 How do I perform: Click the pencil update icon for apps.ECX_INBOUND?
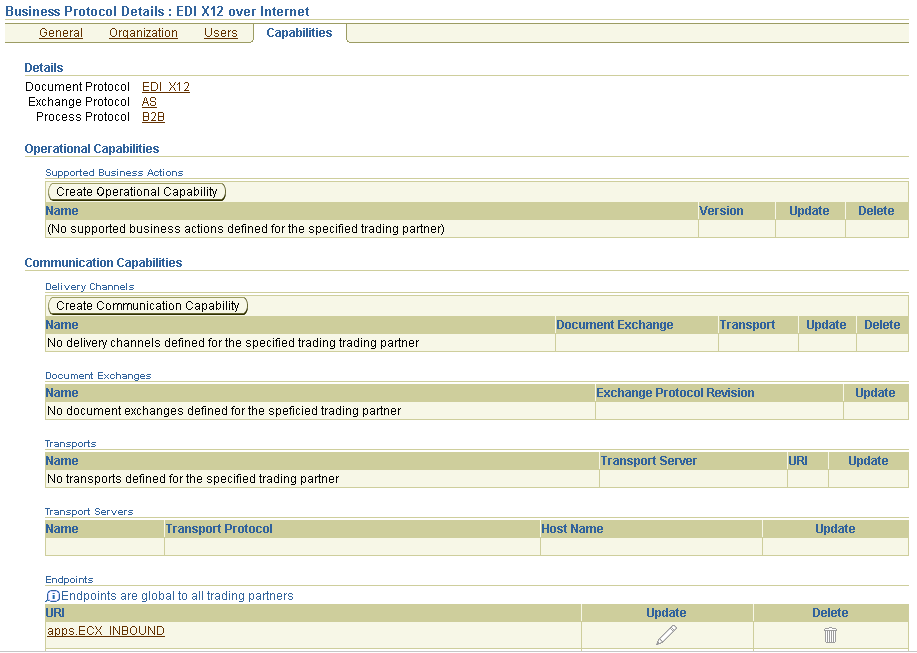[666, 634]
